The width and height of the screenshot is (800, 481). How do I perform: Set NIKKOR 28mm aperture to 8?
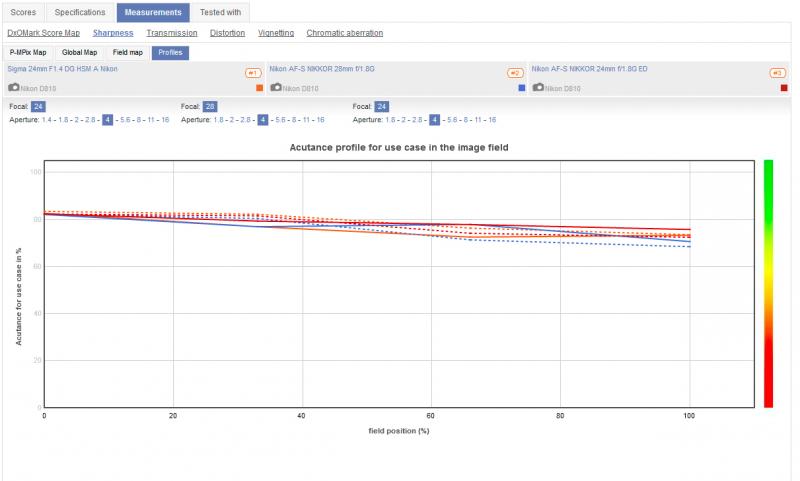click(x=294, y=120)
